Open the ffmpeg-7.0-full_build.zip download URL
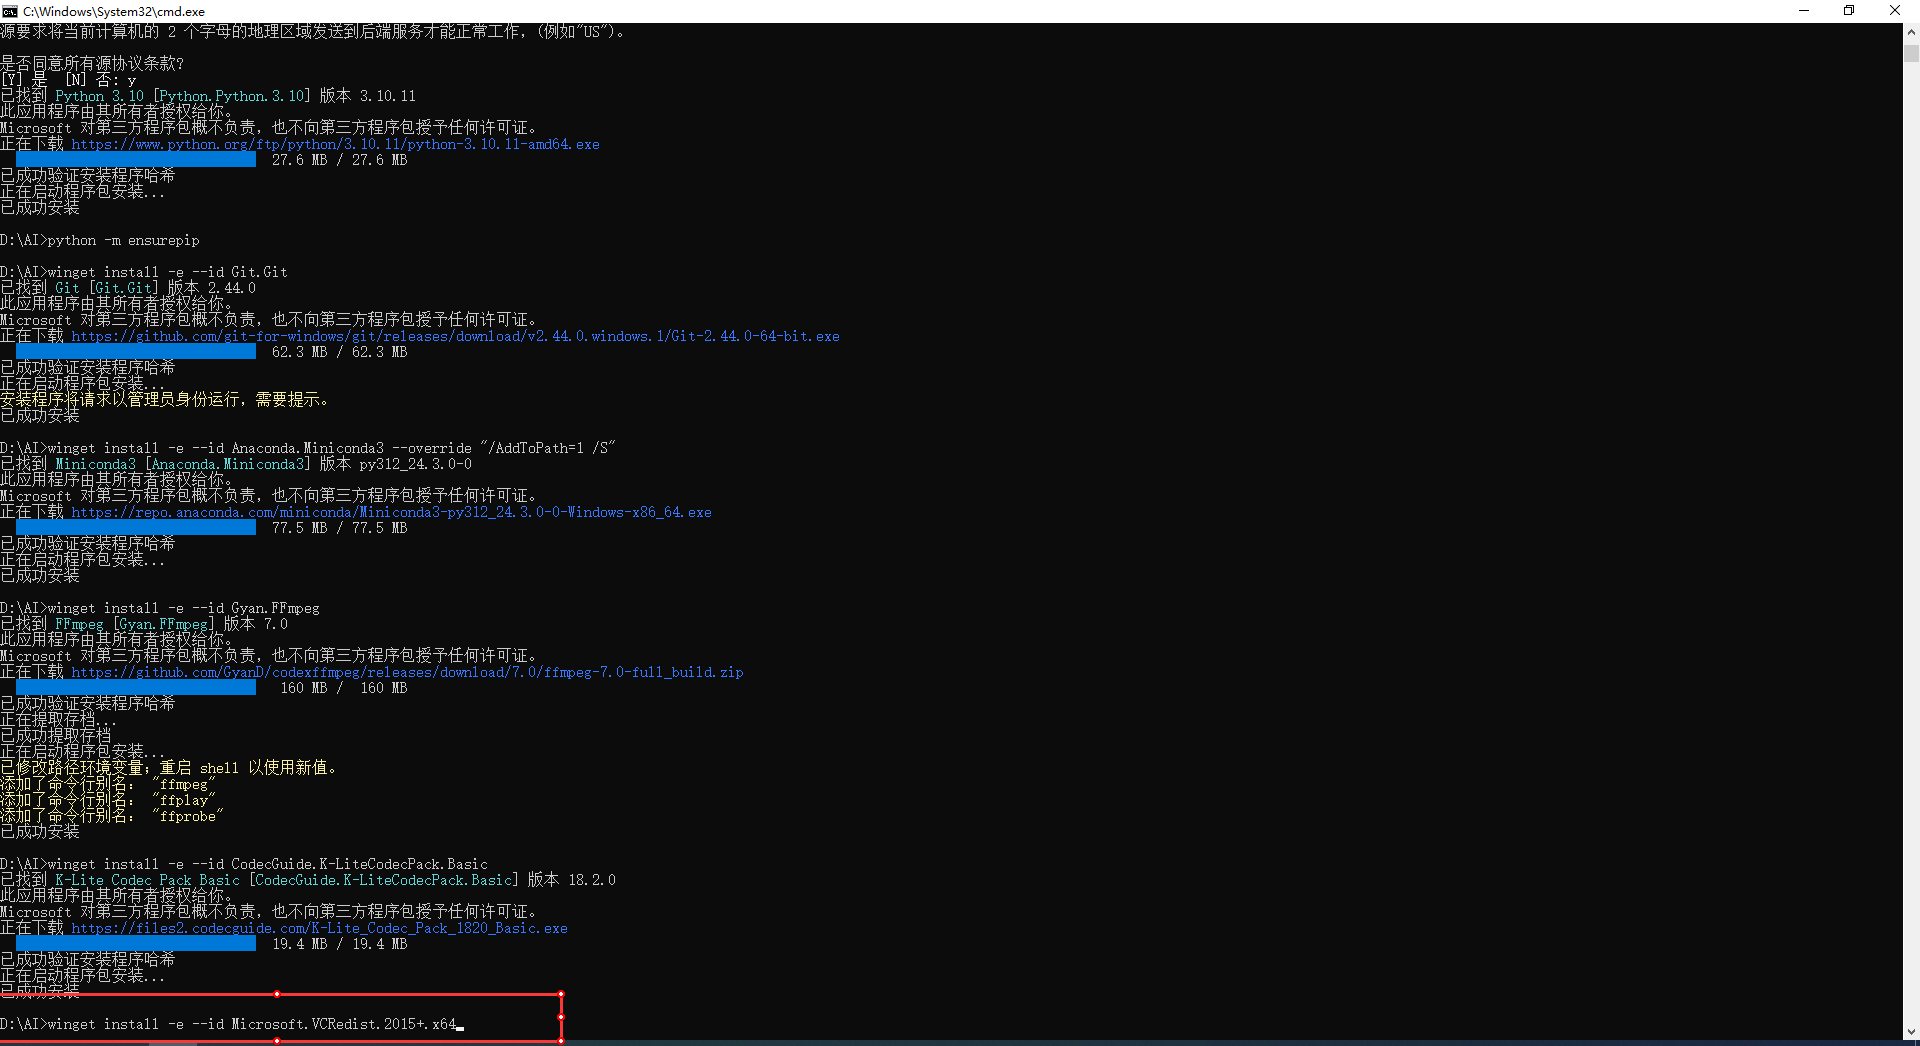The image size is (1920, 1046). [x=407, y=672]
